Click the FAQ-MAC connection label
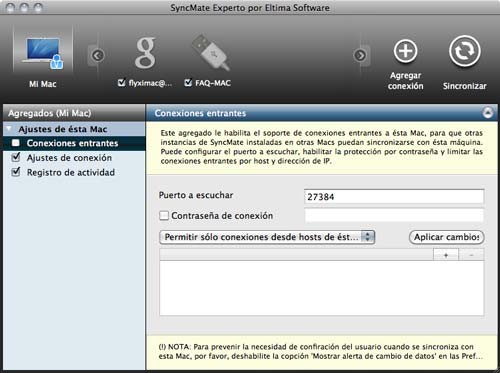Image resolution: width=500 pixels, height=373 pixels. [213, 83]
